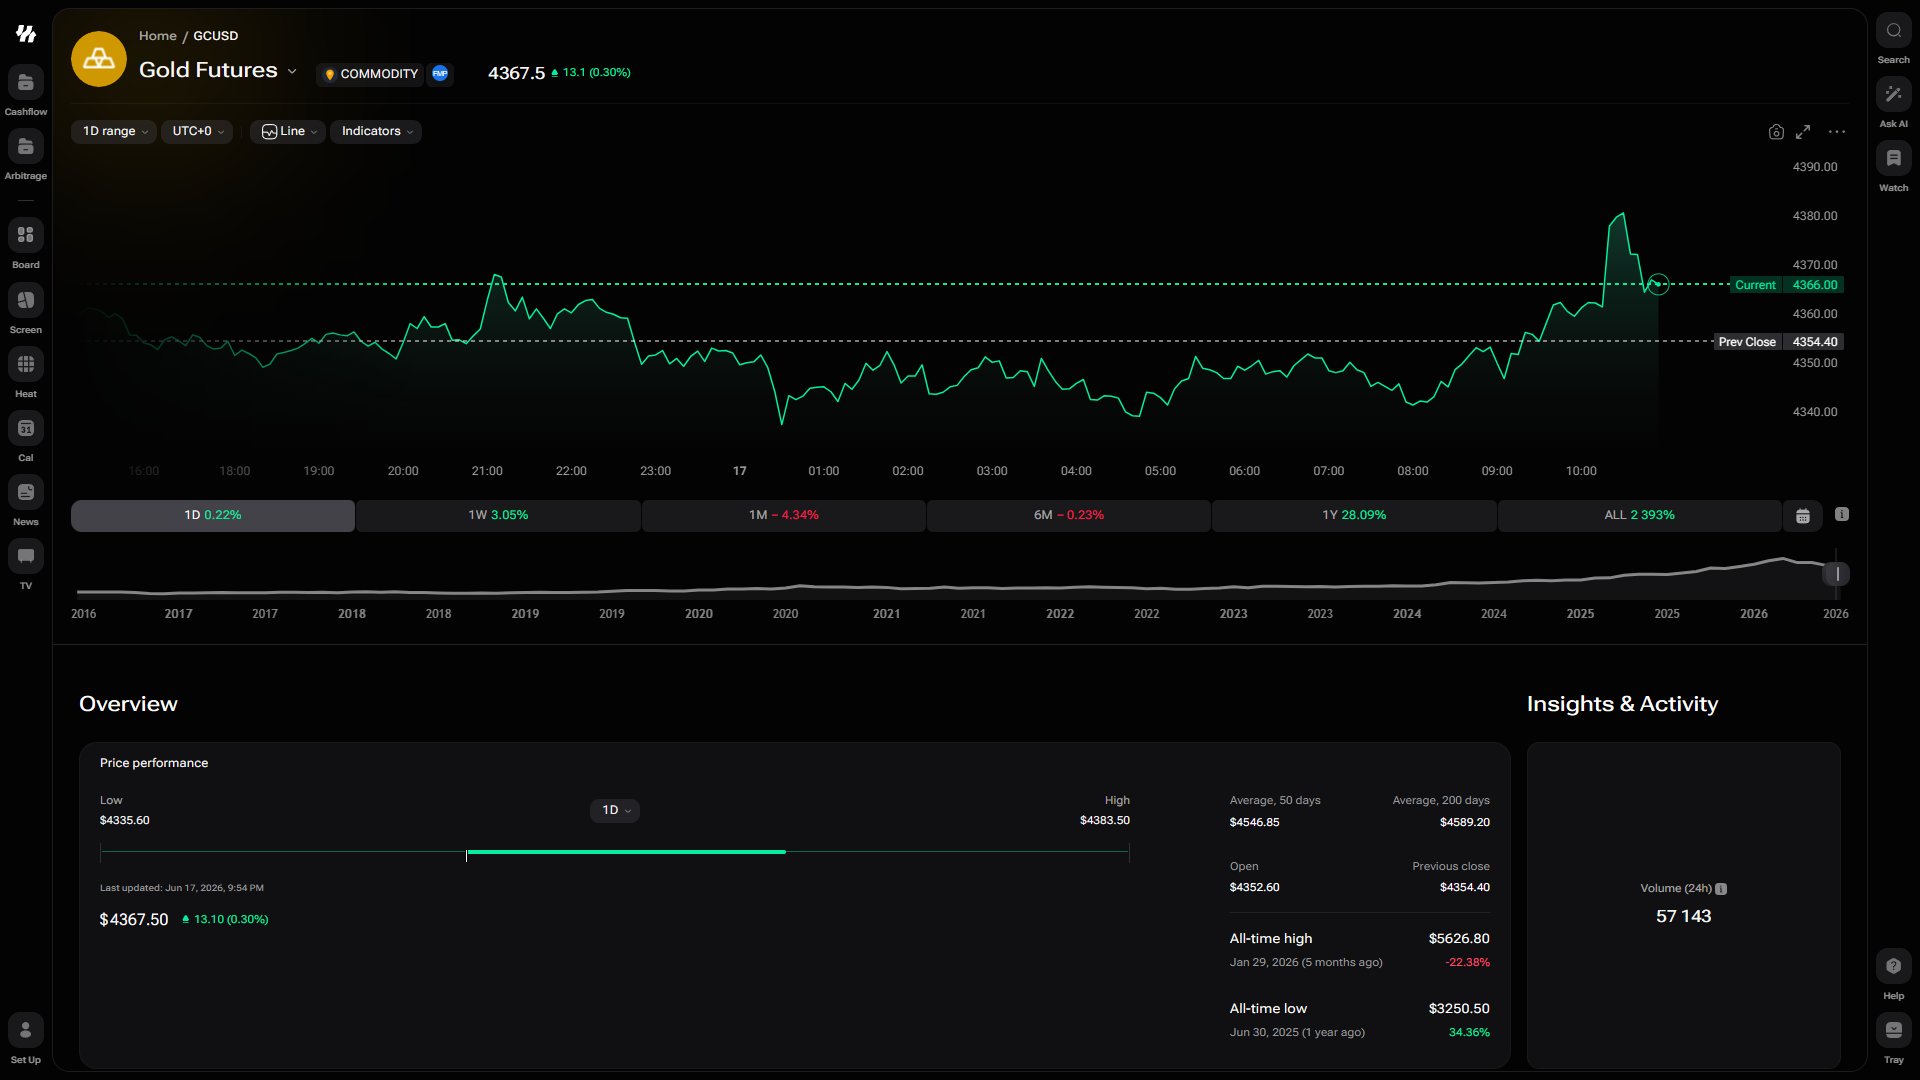1920x1080 pixels.
Task: Click the Low value $4335.60
Action: 125,821
